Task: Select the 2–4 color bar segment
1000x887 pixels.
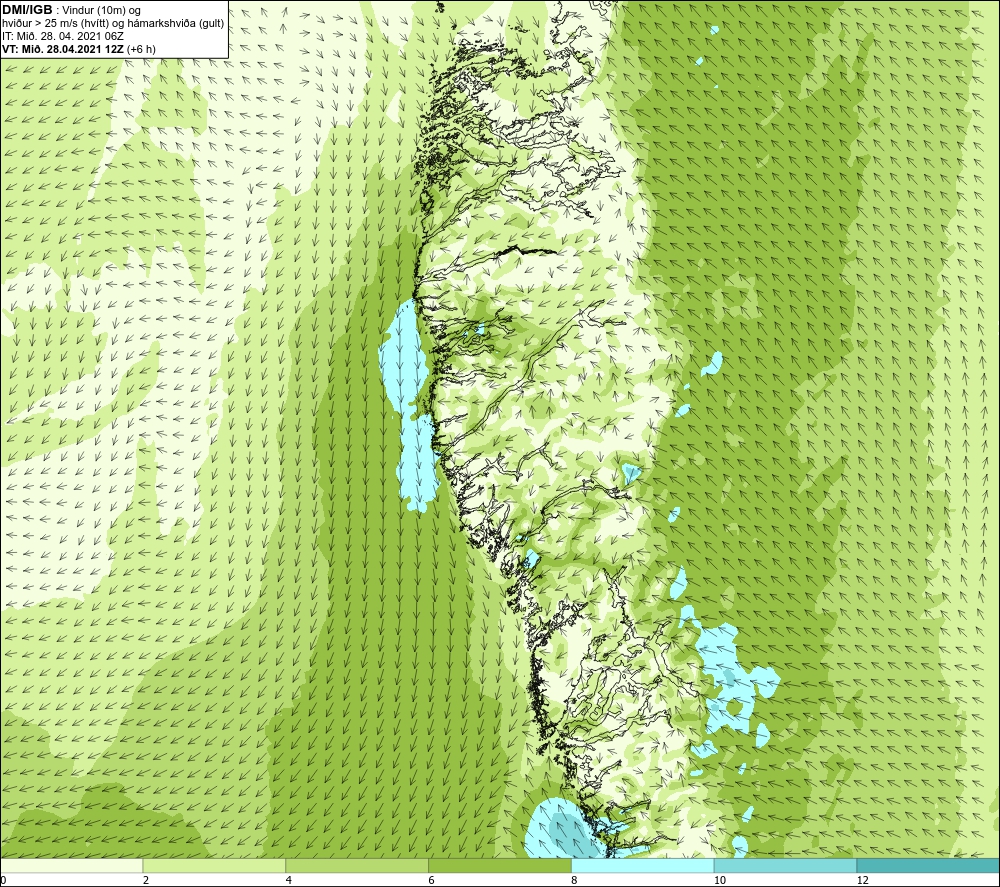Action: pos(214,865)
